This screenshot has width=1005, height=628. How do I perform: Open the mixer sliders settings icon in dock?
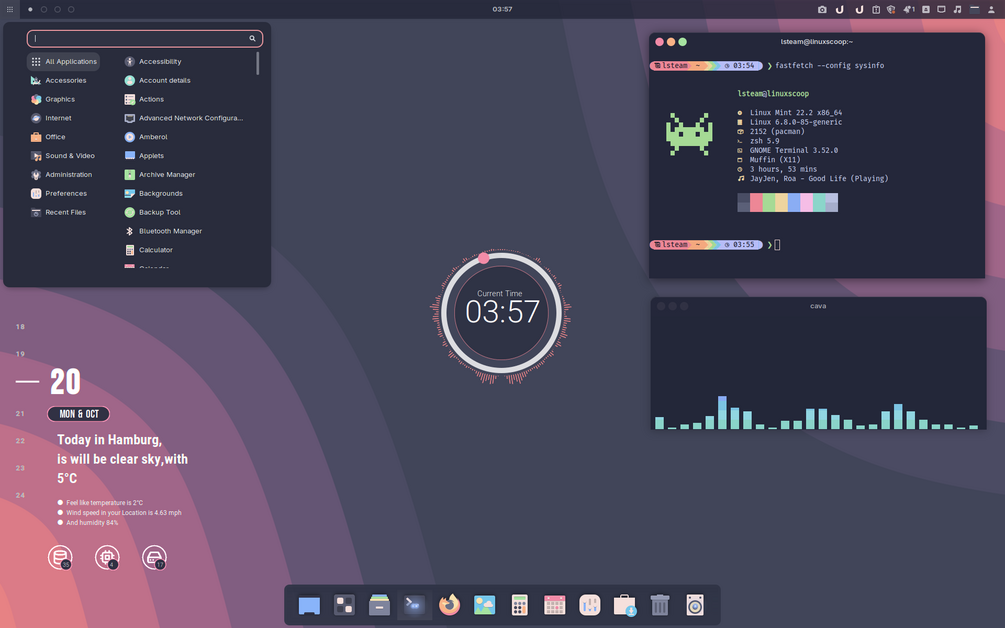click(590, 605)
